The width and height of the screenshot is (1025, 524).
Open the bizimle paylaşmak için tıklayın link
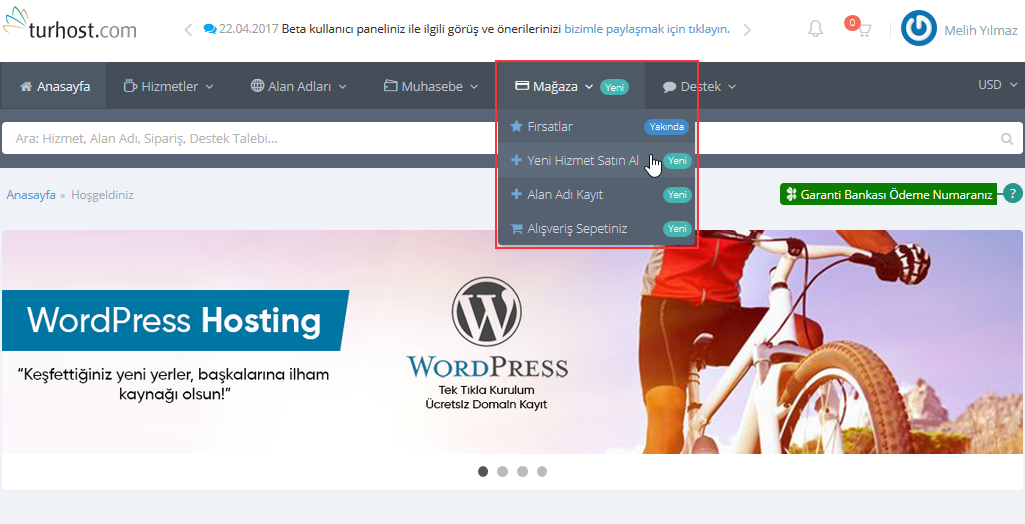[x=646, y=29]
